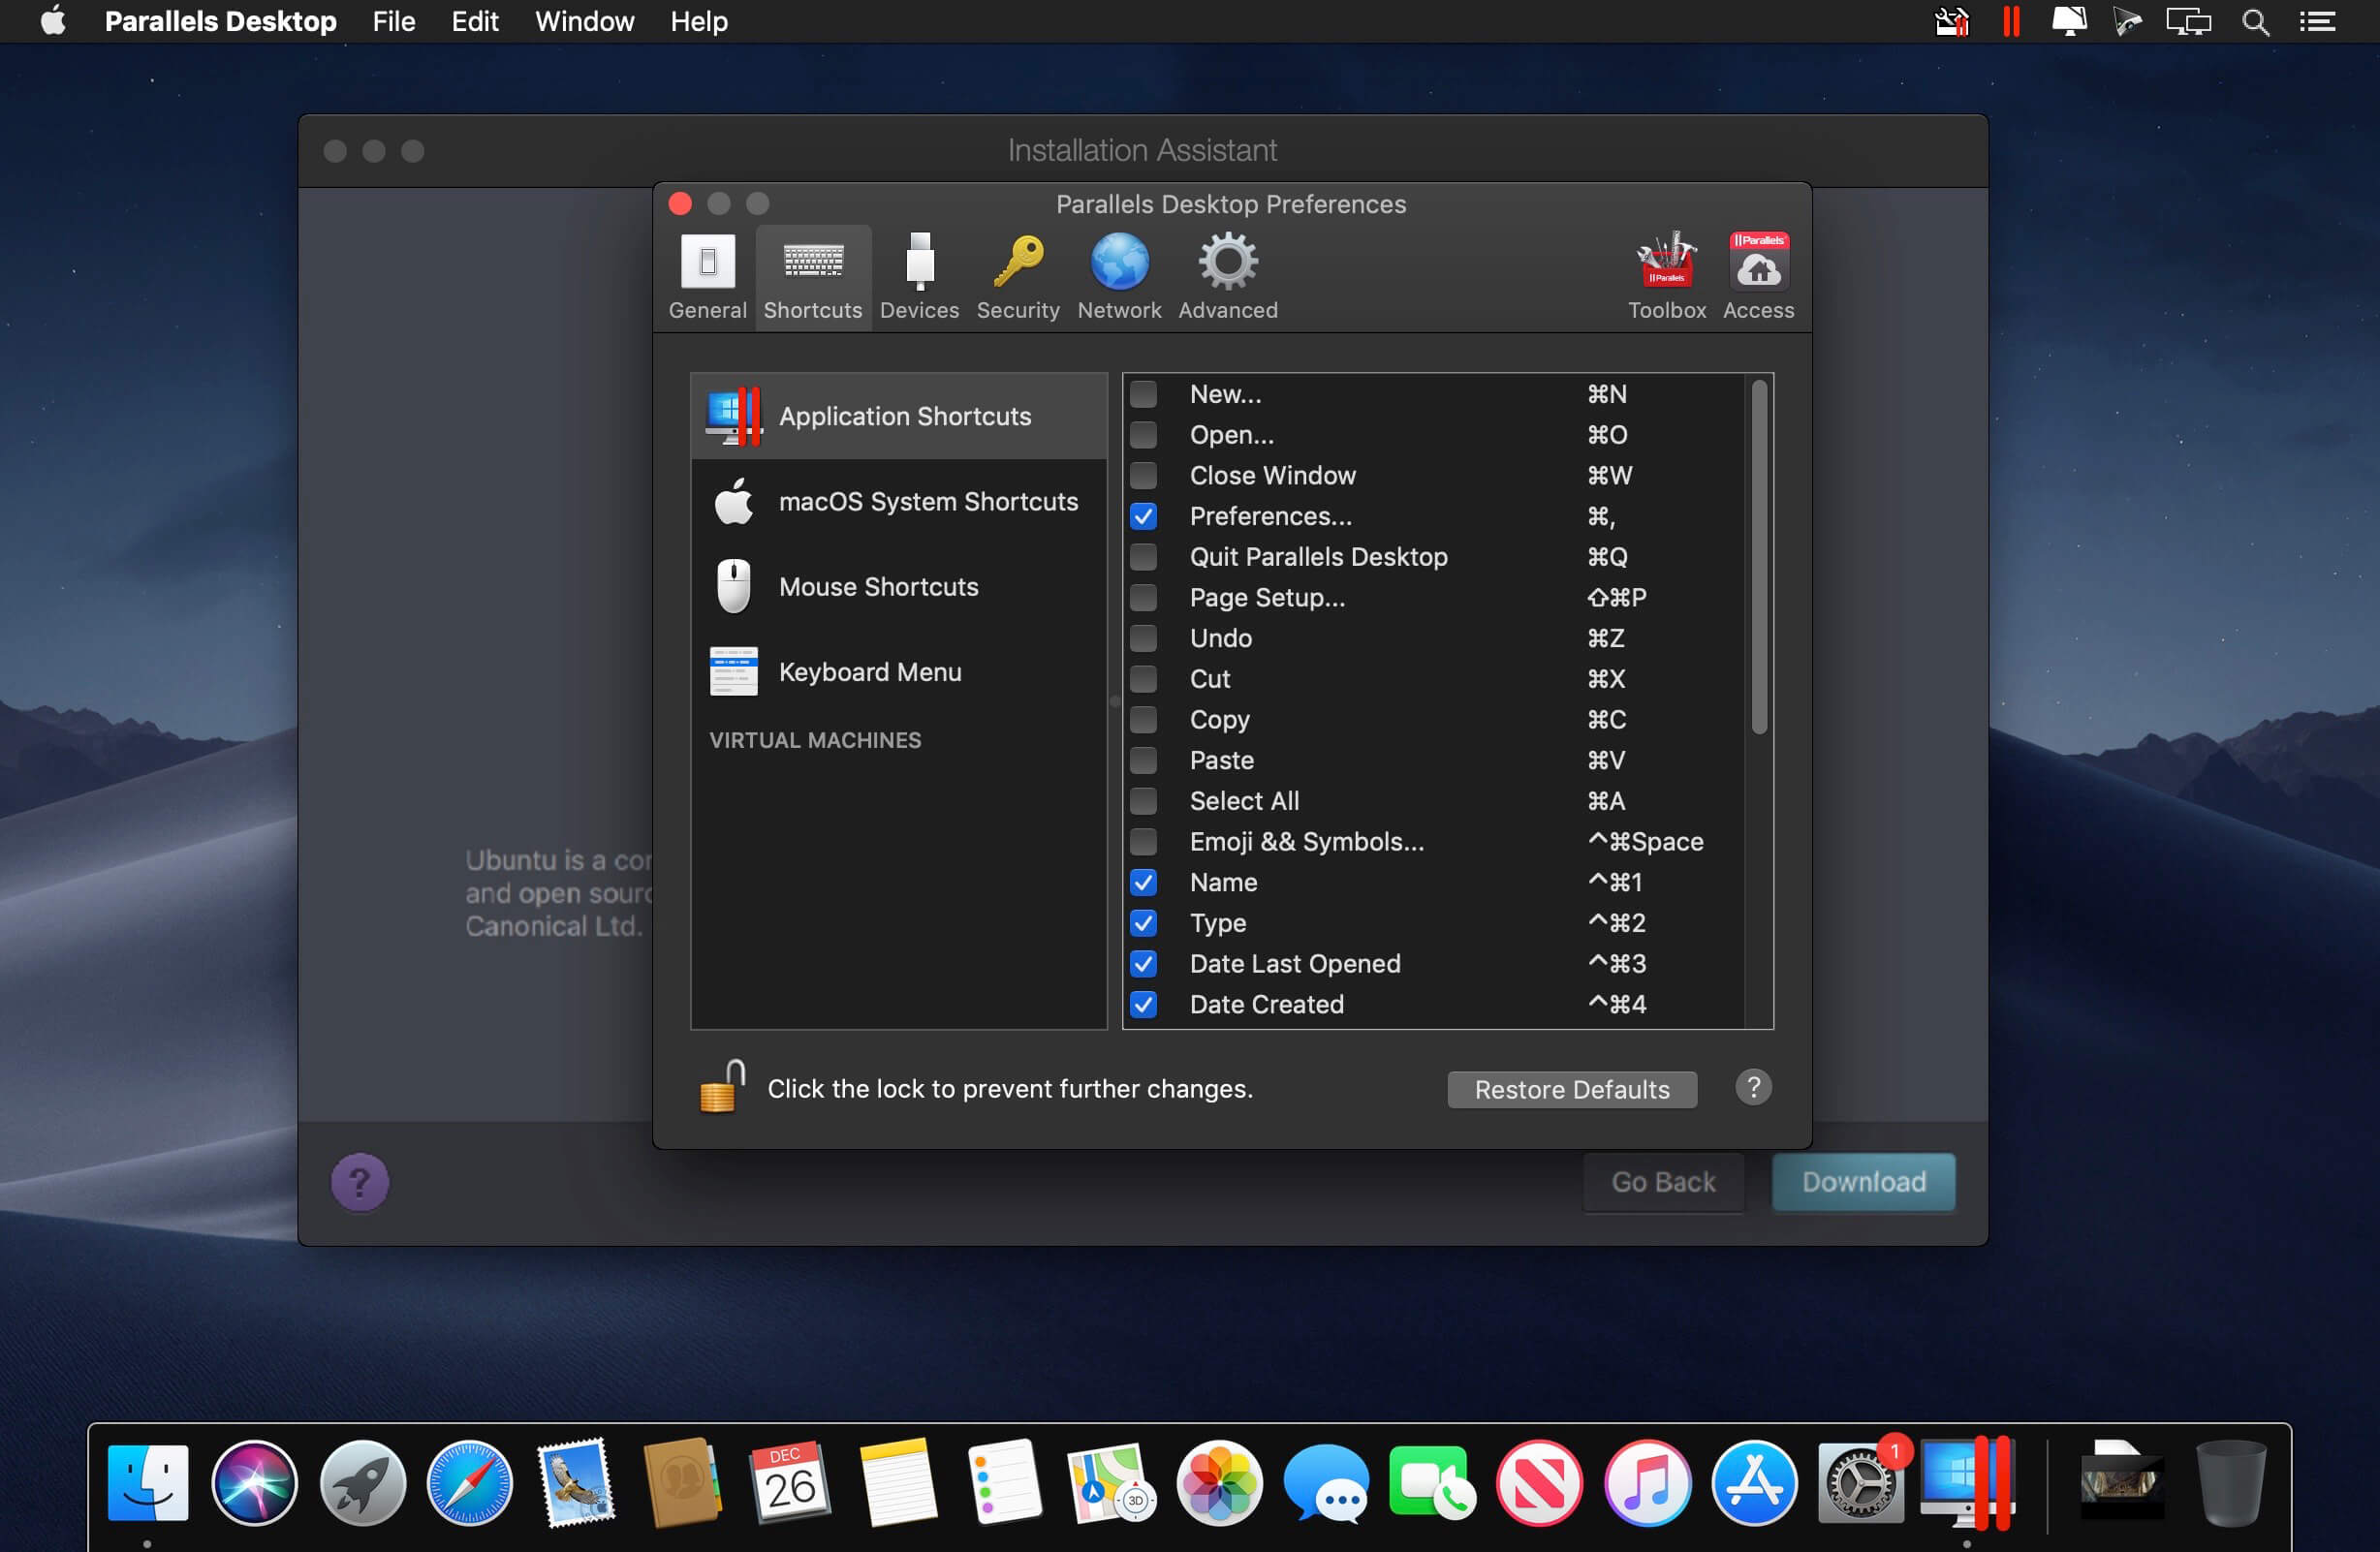The image size is (2380, 1552).
Task: Uncheck the Preferences... shortcut checkbox
Action: click(1143, 516)
